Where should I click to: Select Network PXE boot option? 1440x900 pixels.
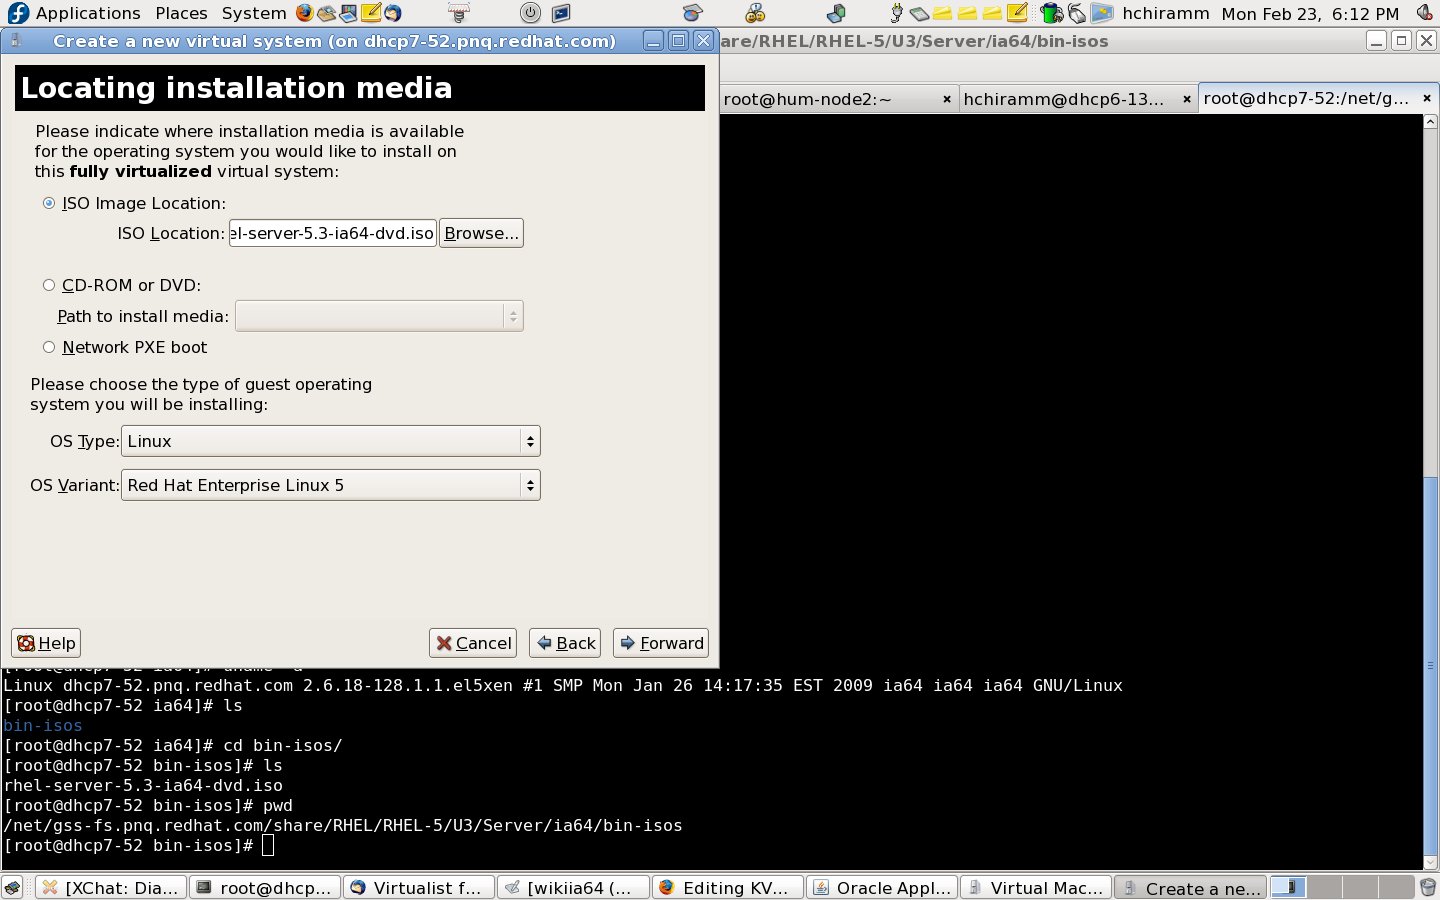[49, 347]
